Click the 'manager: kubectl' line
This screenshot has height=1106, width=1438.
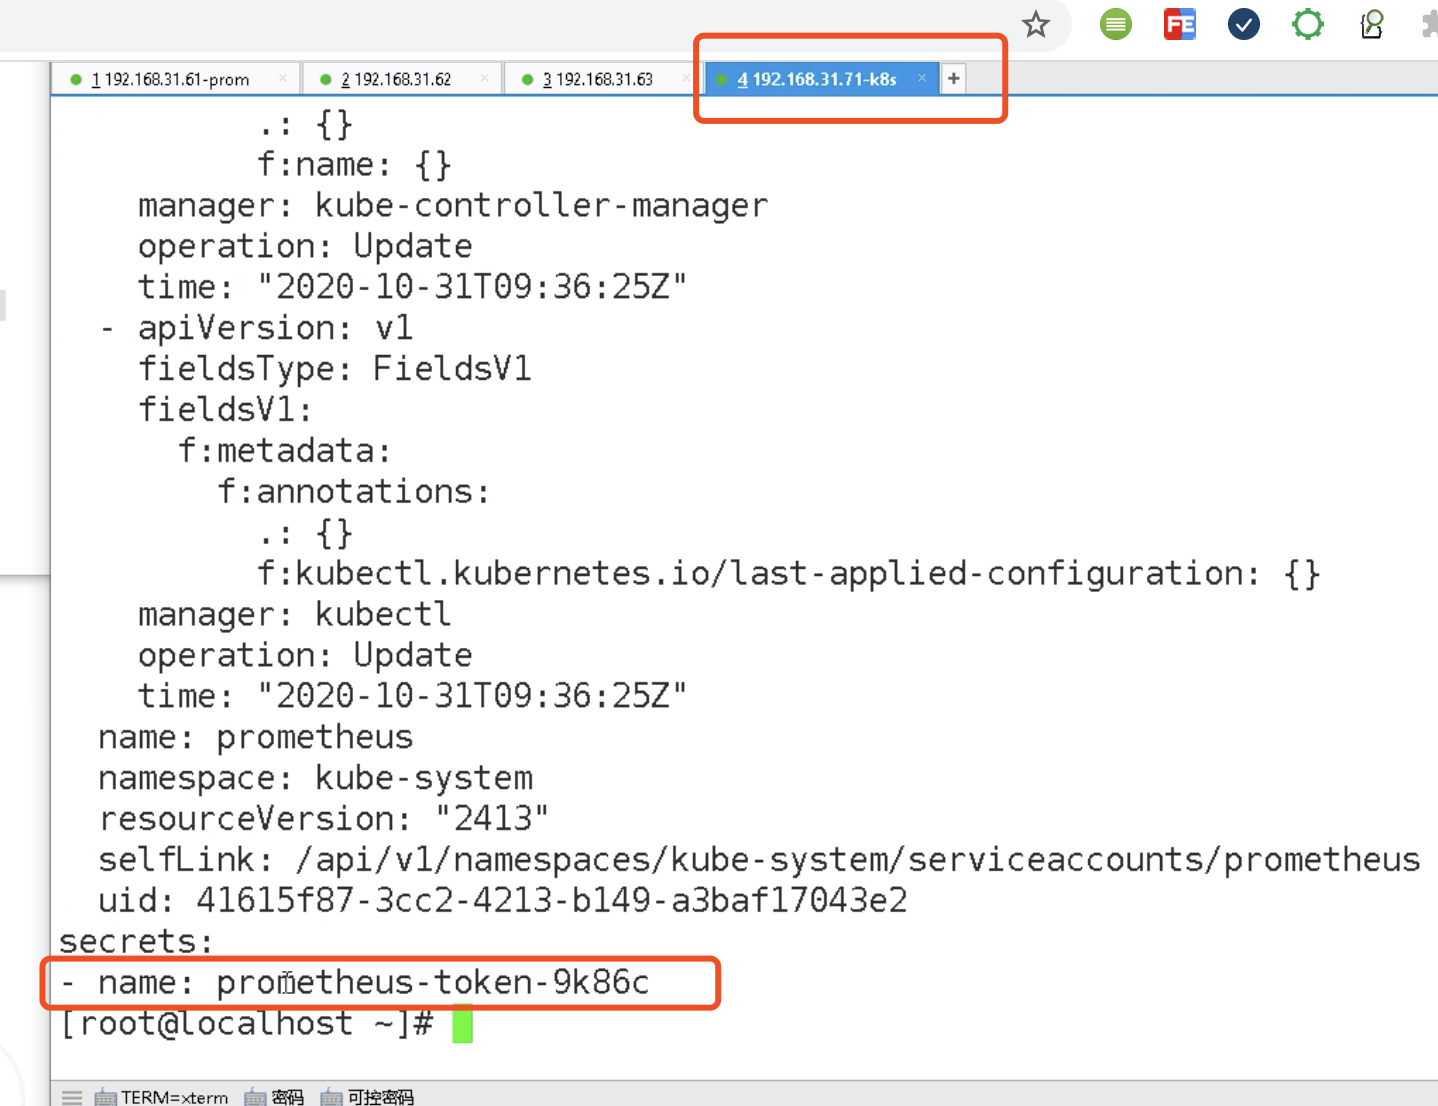tap(295, 614)
